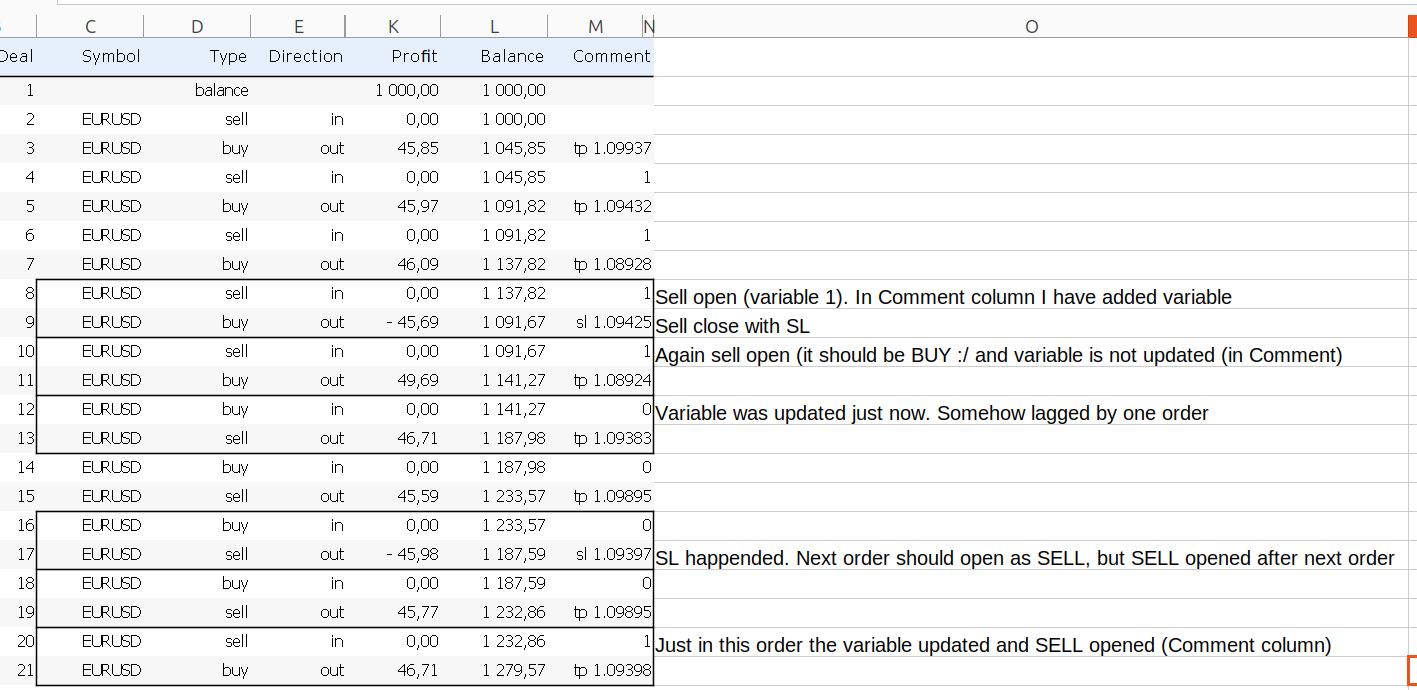Select note 'Sell close with SL'

pos(732,326)
